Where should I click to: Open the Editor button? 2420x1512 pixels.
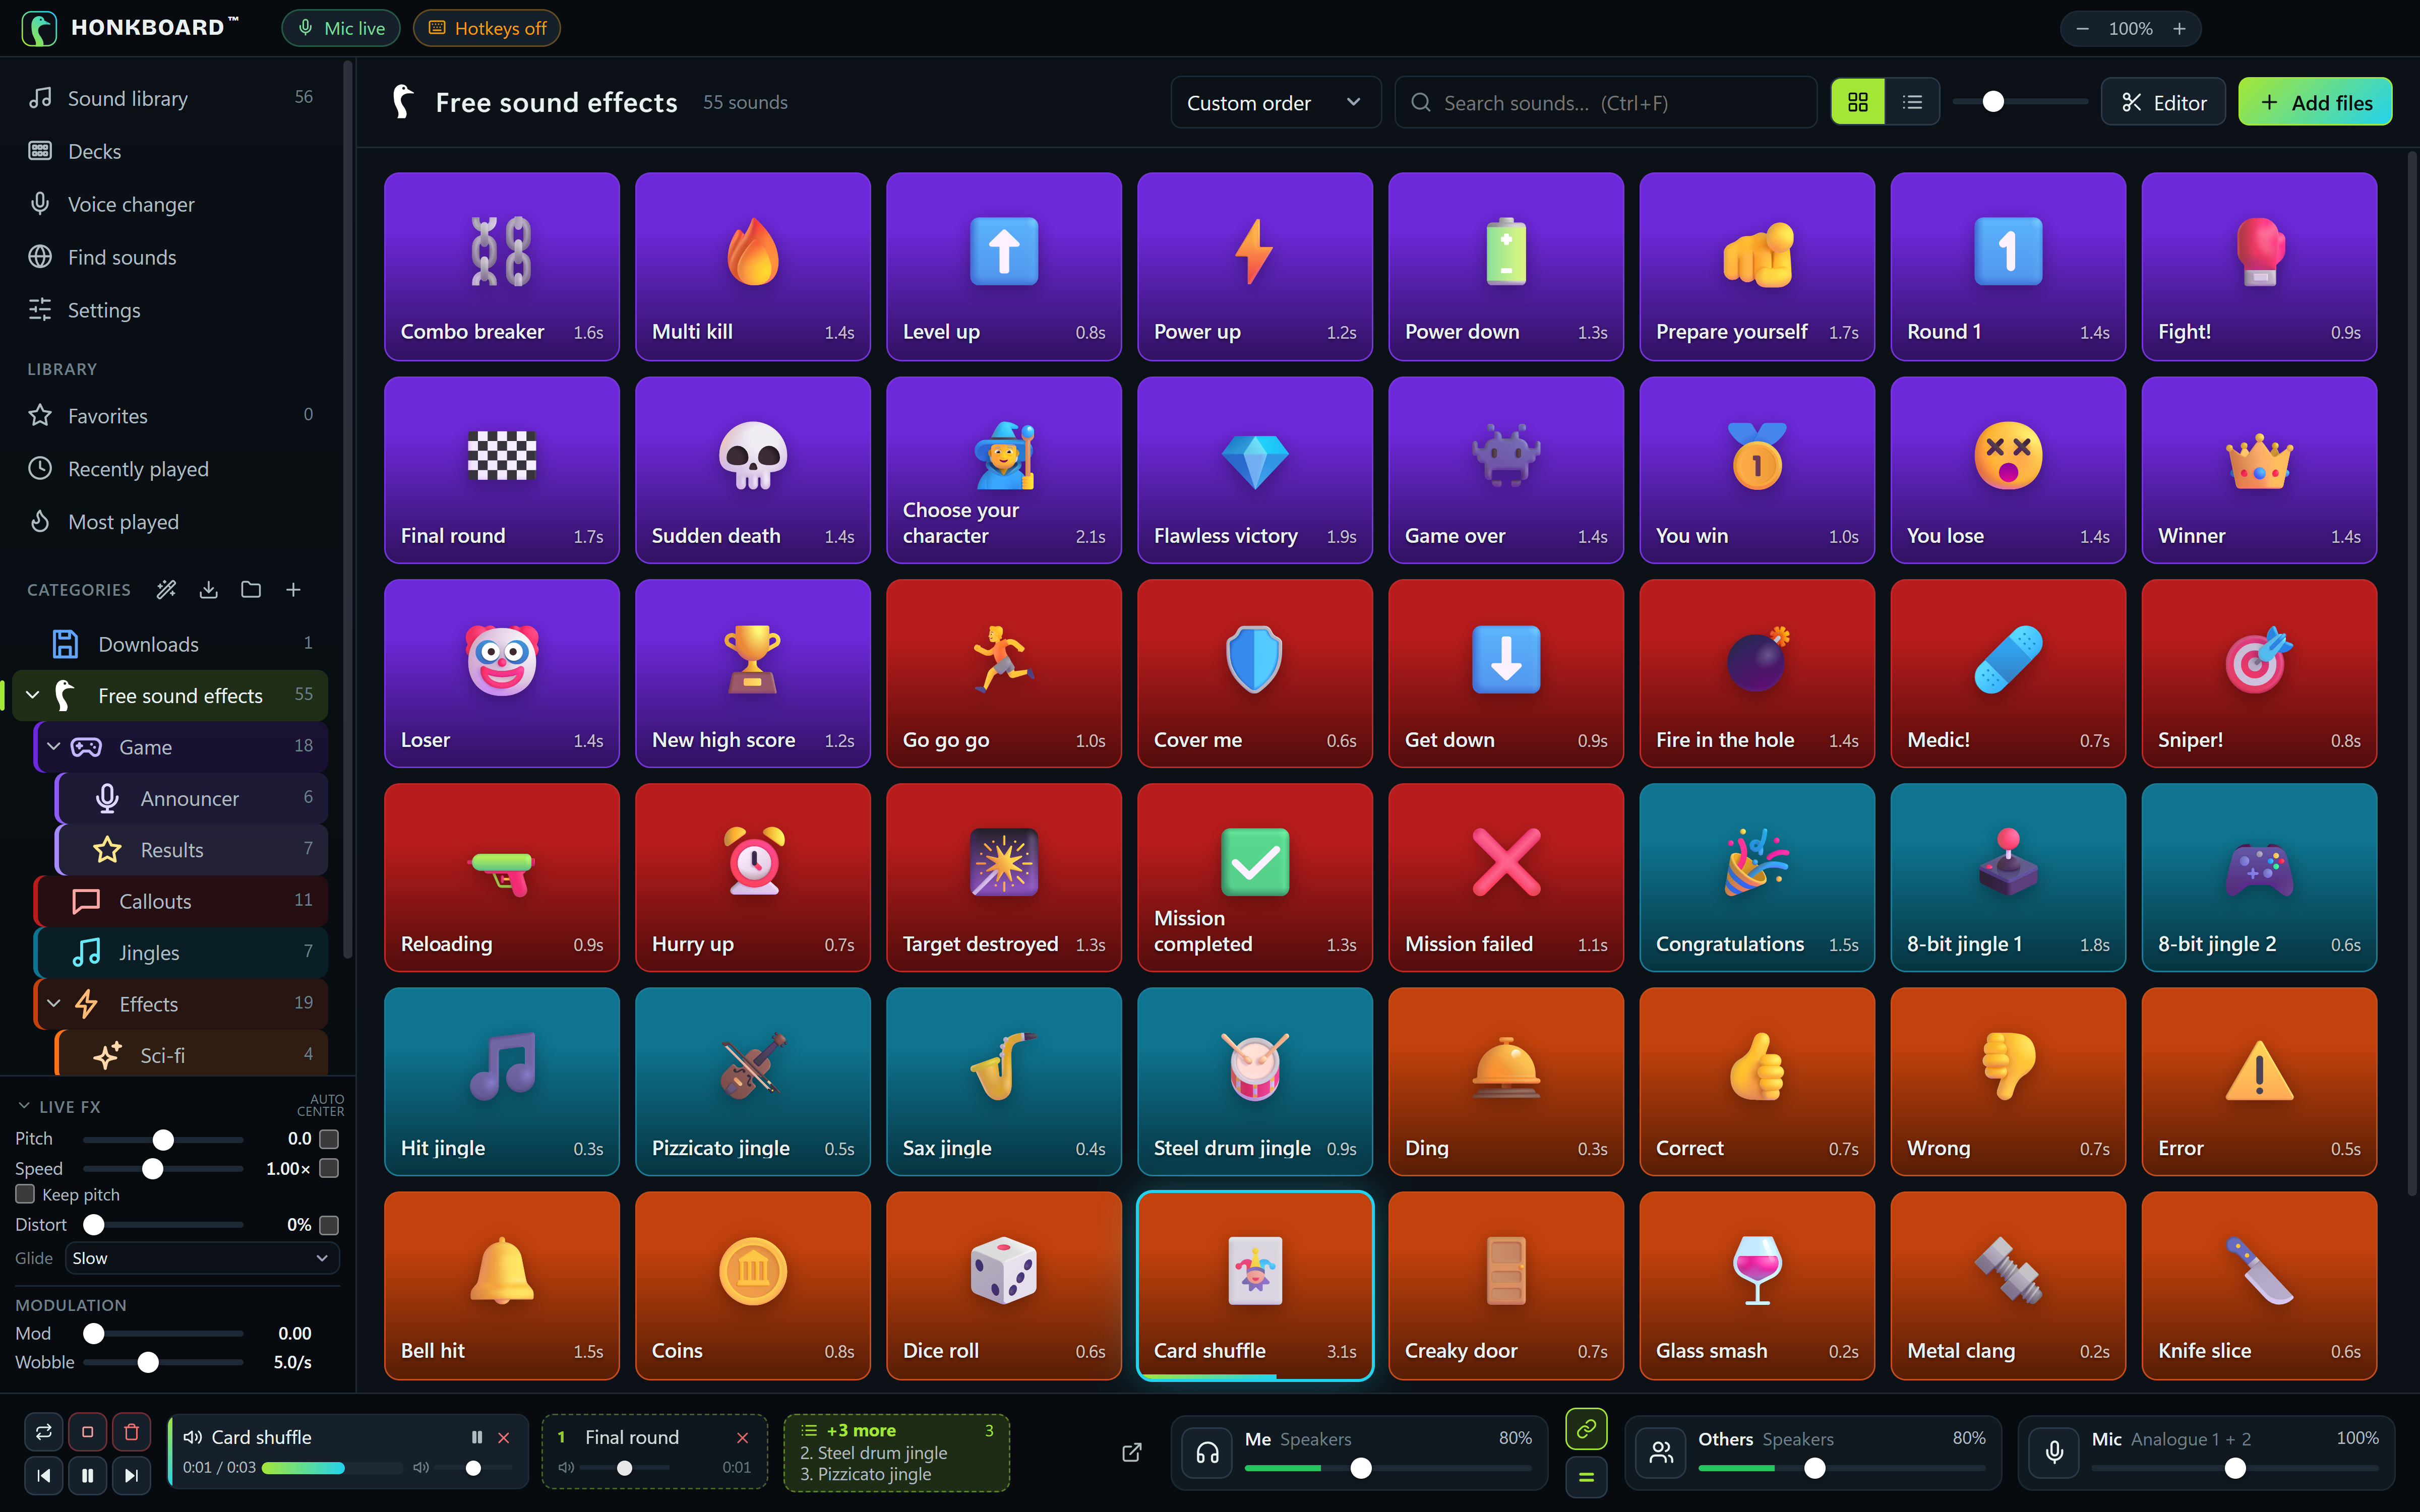(2163, 102)
